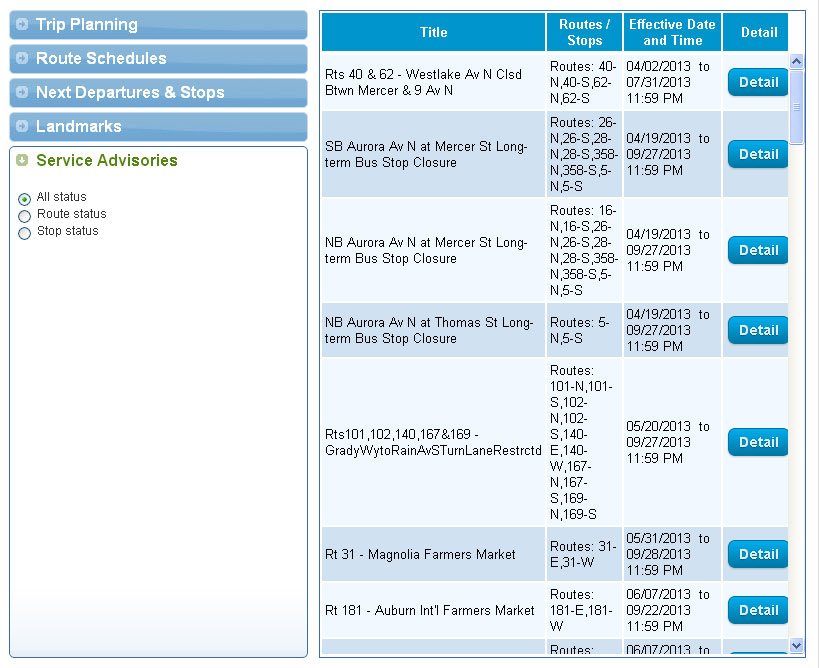Click the green Service Advisories collapse icon
Image resolution: width=819 pixels, height=668 pixels.
(22, 160)
